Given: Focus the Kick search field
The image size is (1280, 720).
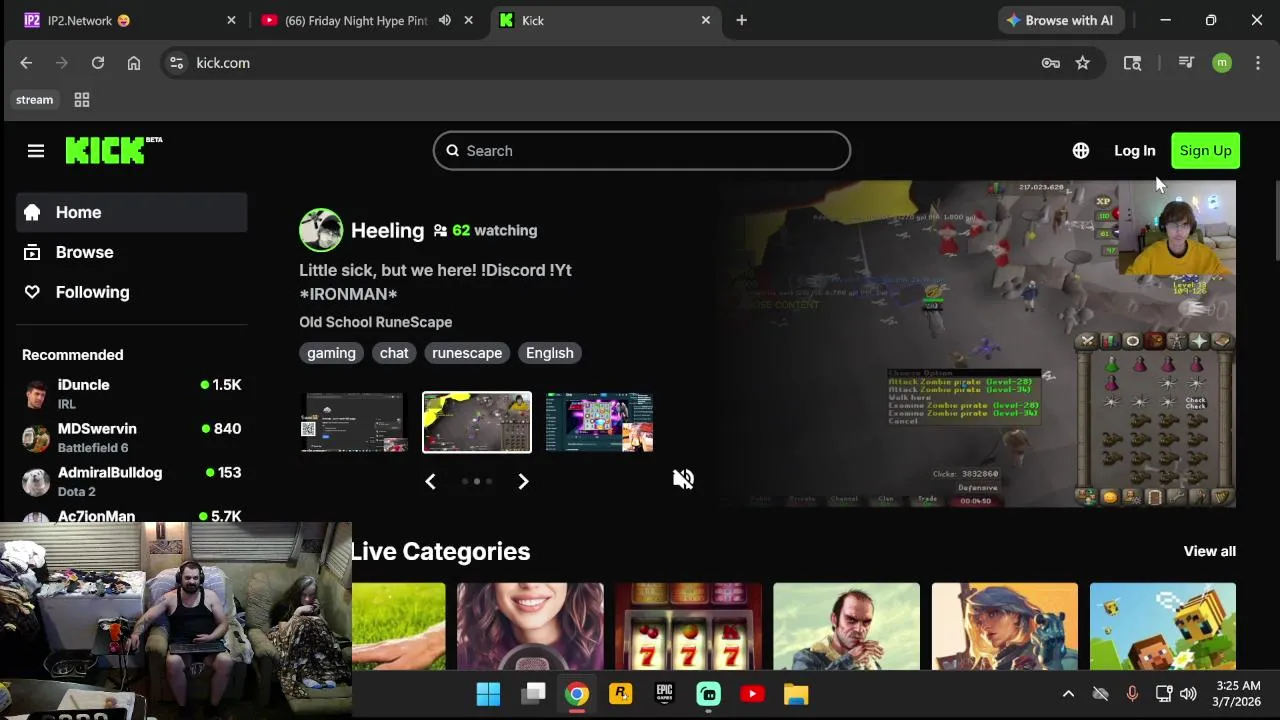Looking at the screenshot, I should pyautogui.click(x=642, y=151).
